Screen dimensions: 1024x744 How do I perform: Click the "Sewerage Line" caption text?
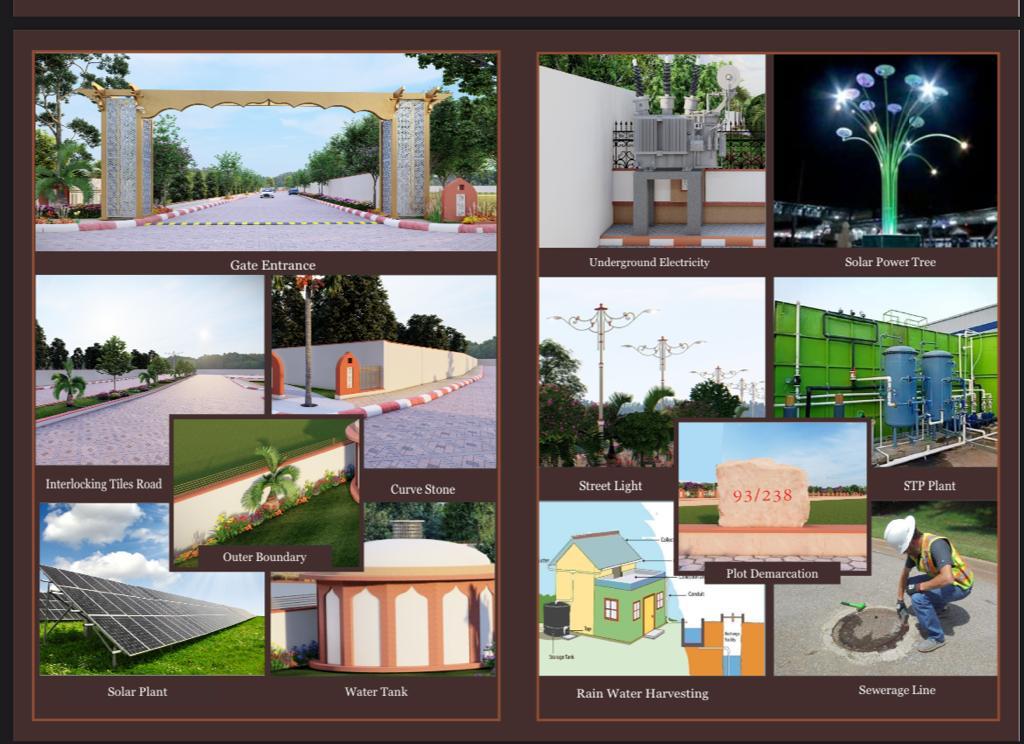point(897,690)
